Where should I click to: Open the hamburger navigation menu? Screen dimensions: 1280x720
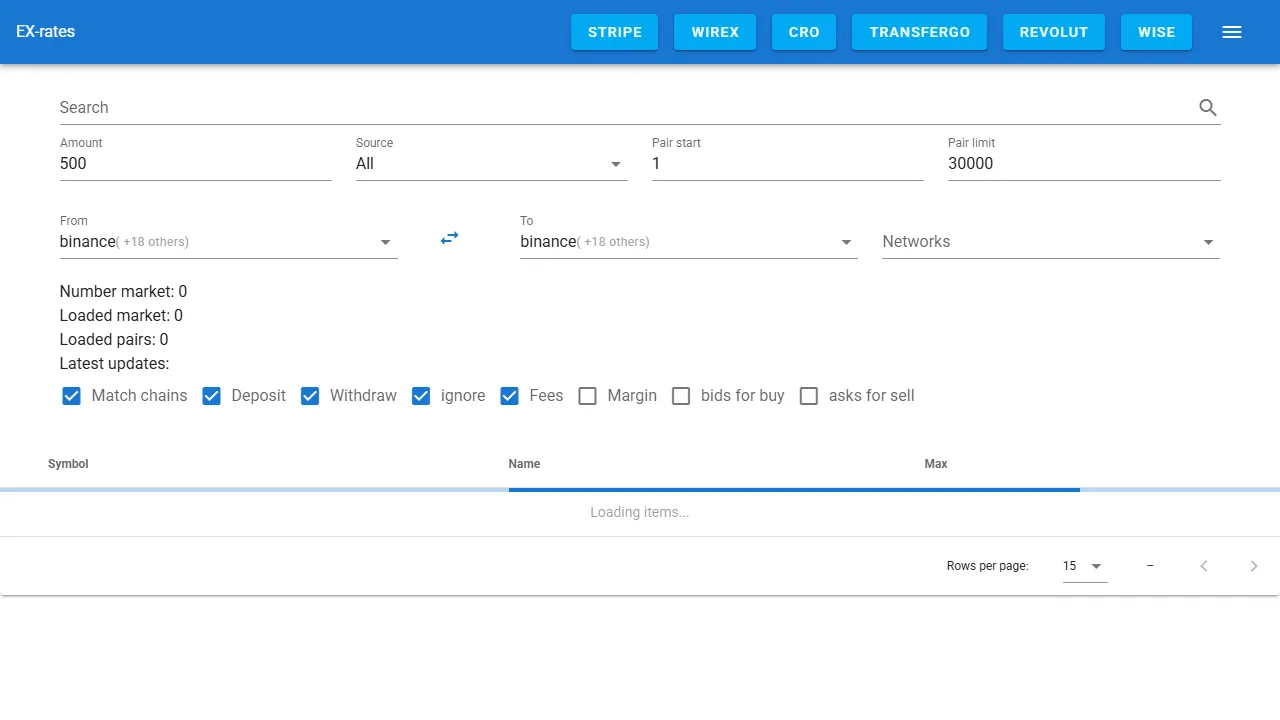pyautogui.click(x=1231, y=31)
